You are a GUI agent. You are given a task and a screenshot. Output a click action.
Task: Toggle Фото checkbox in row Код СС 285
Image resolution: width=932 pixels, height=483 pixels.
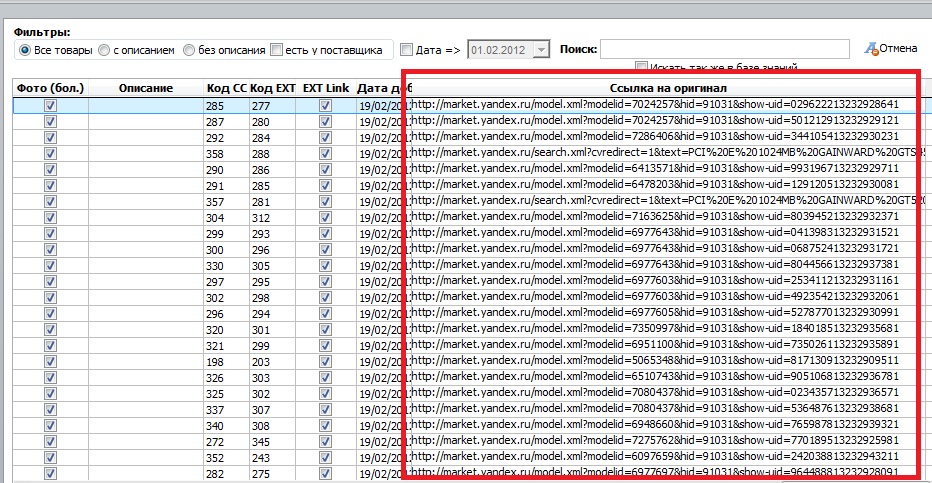[x=51, y=106]
